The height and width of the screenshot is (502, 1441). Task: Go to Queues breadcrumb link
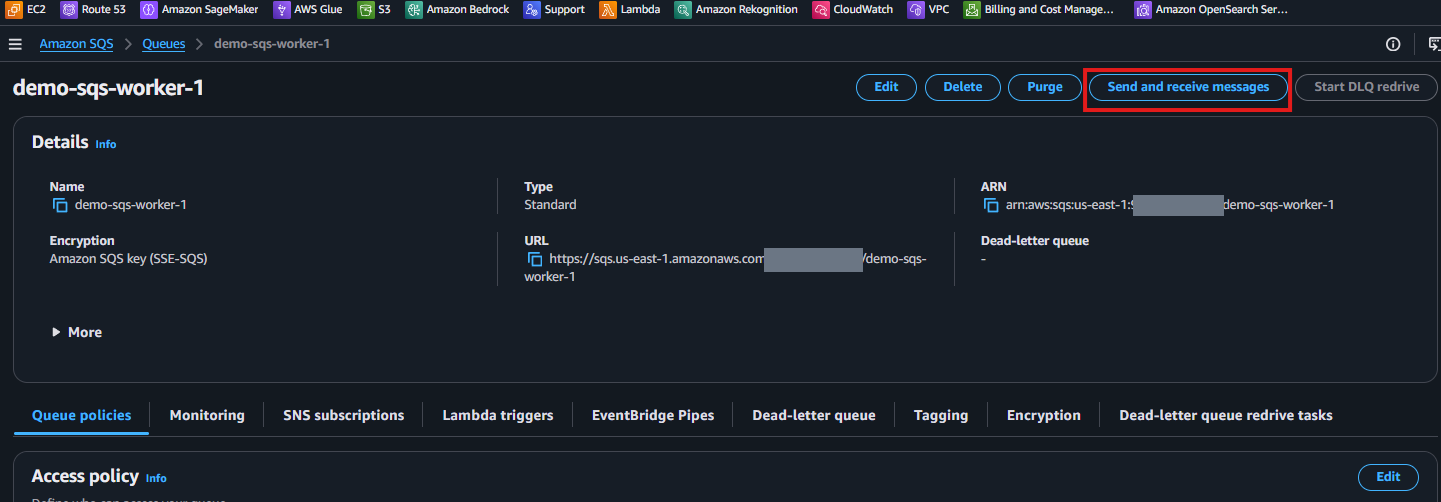[x=164, y=44]
